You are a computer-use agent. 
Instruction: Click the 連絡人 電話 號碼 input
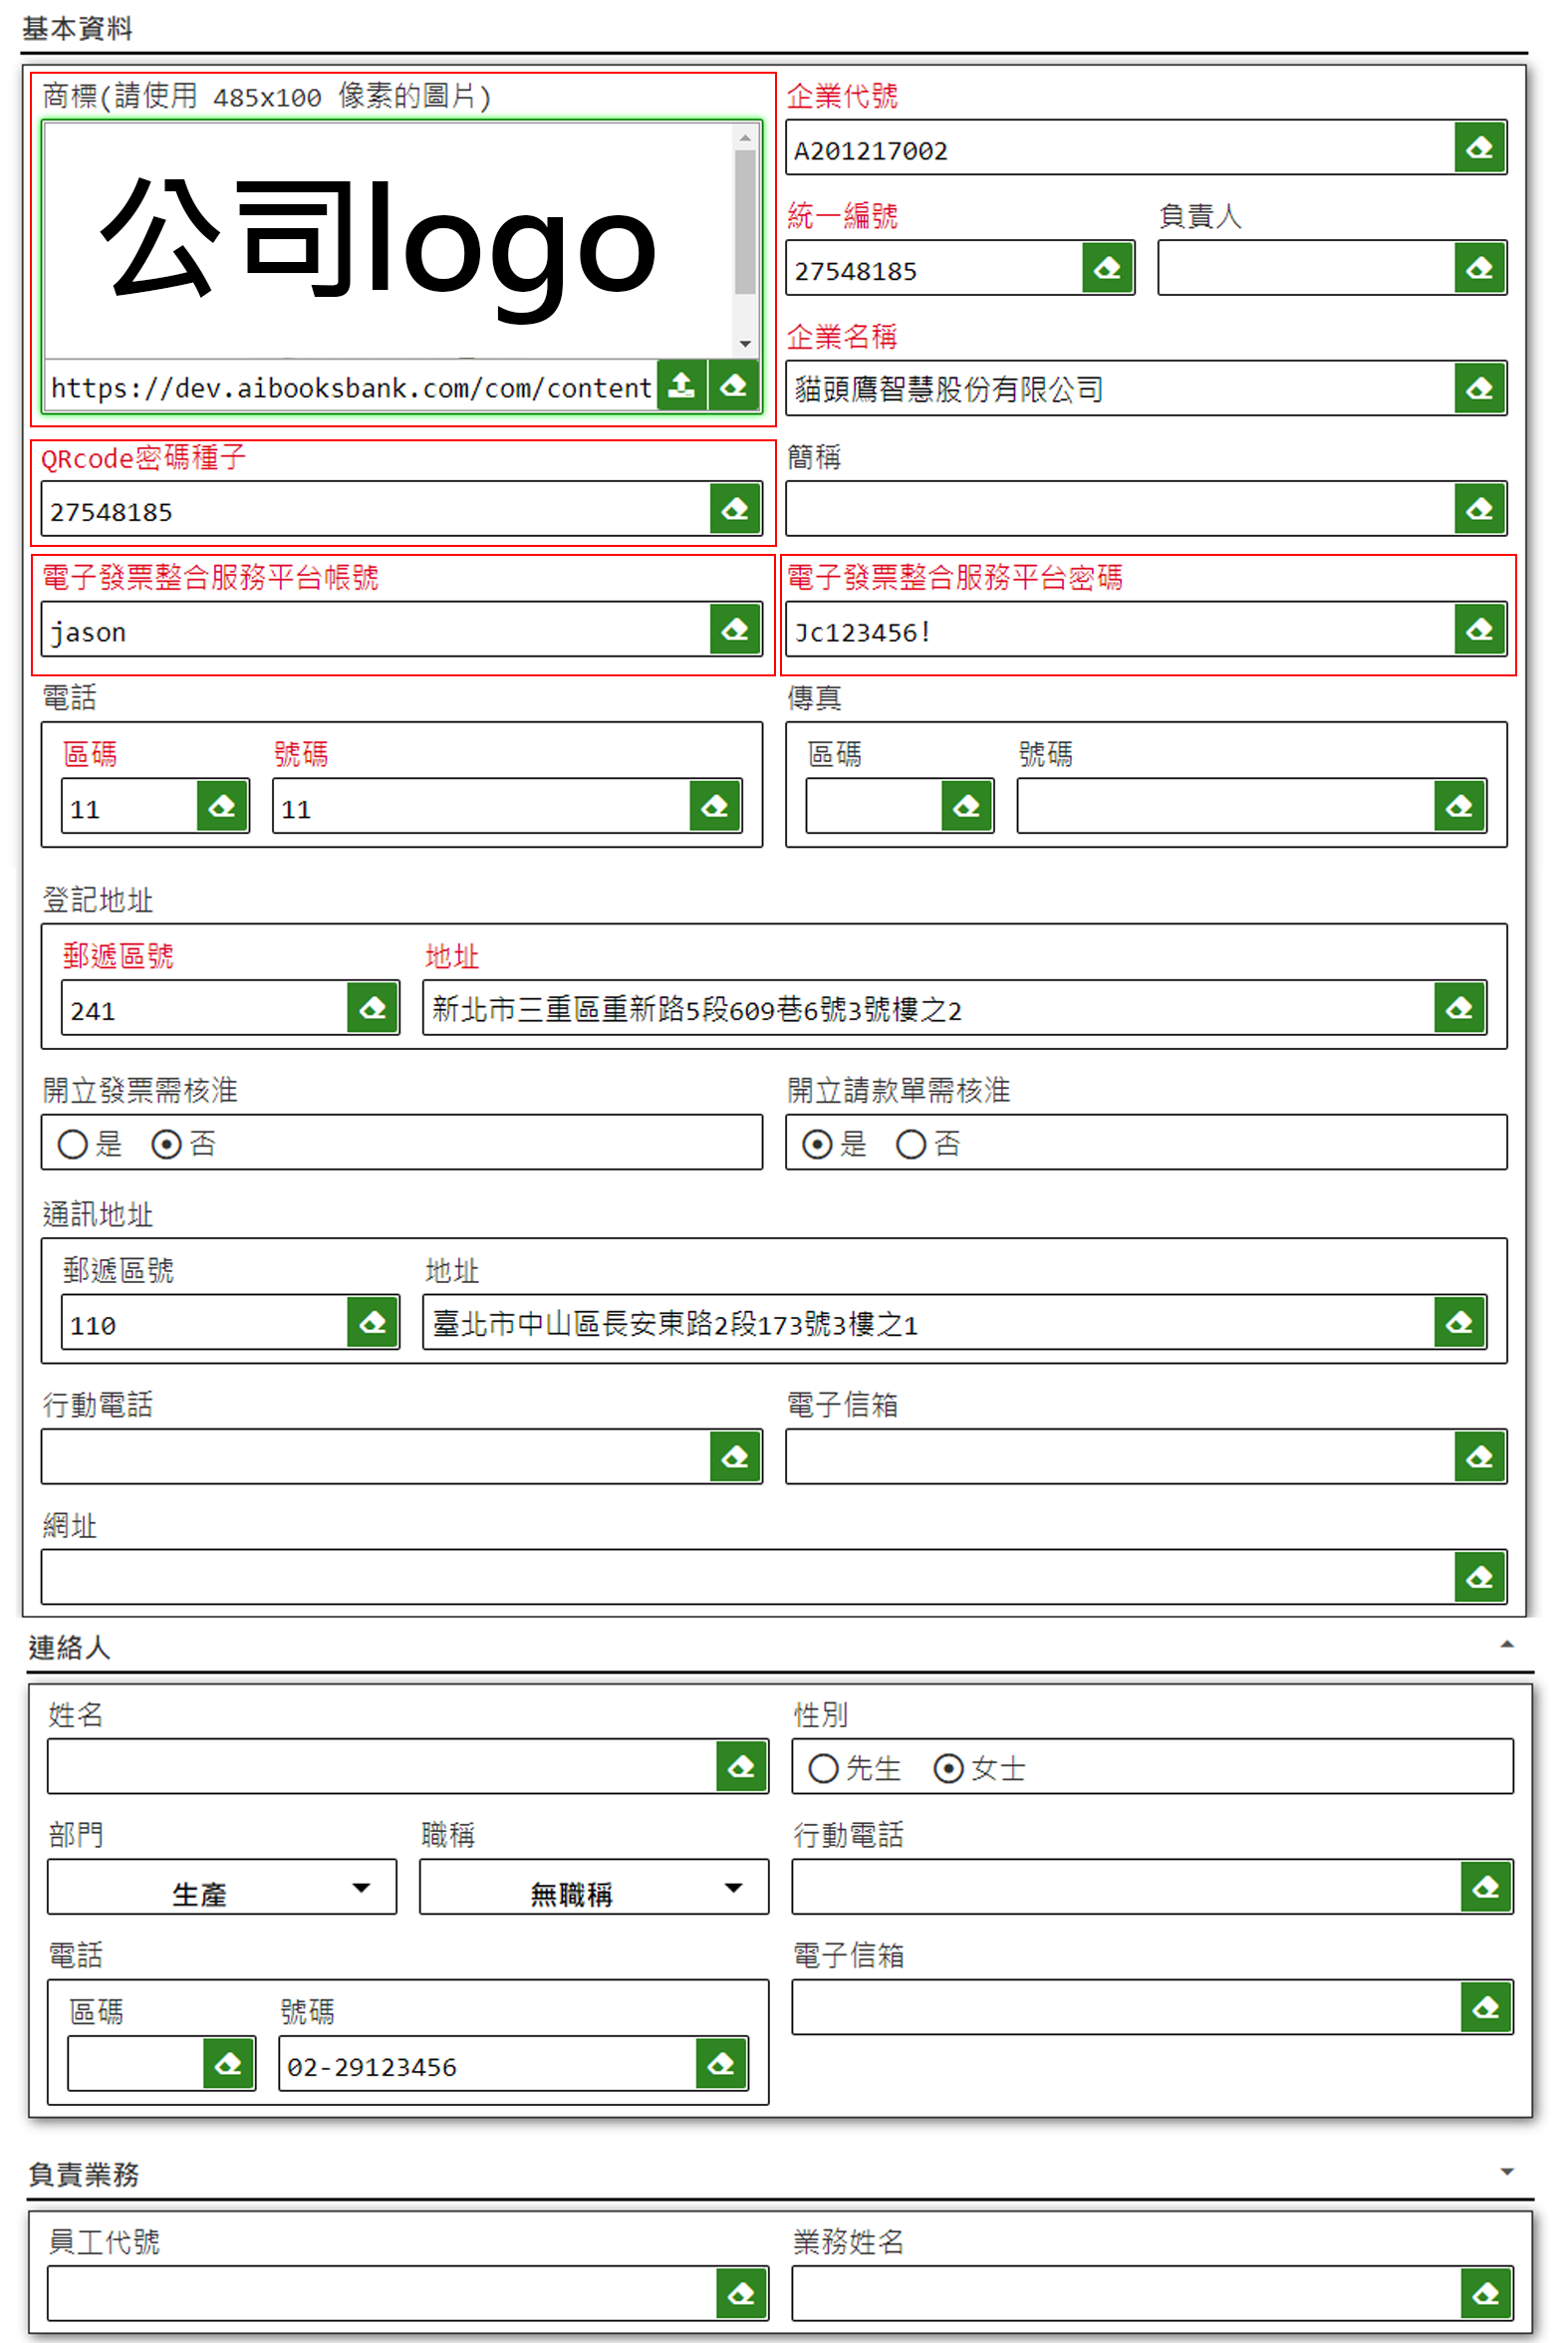pos(487,2063)
